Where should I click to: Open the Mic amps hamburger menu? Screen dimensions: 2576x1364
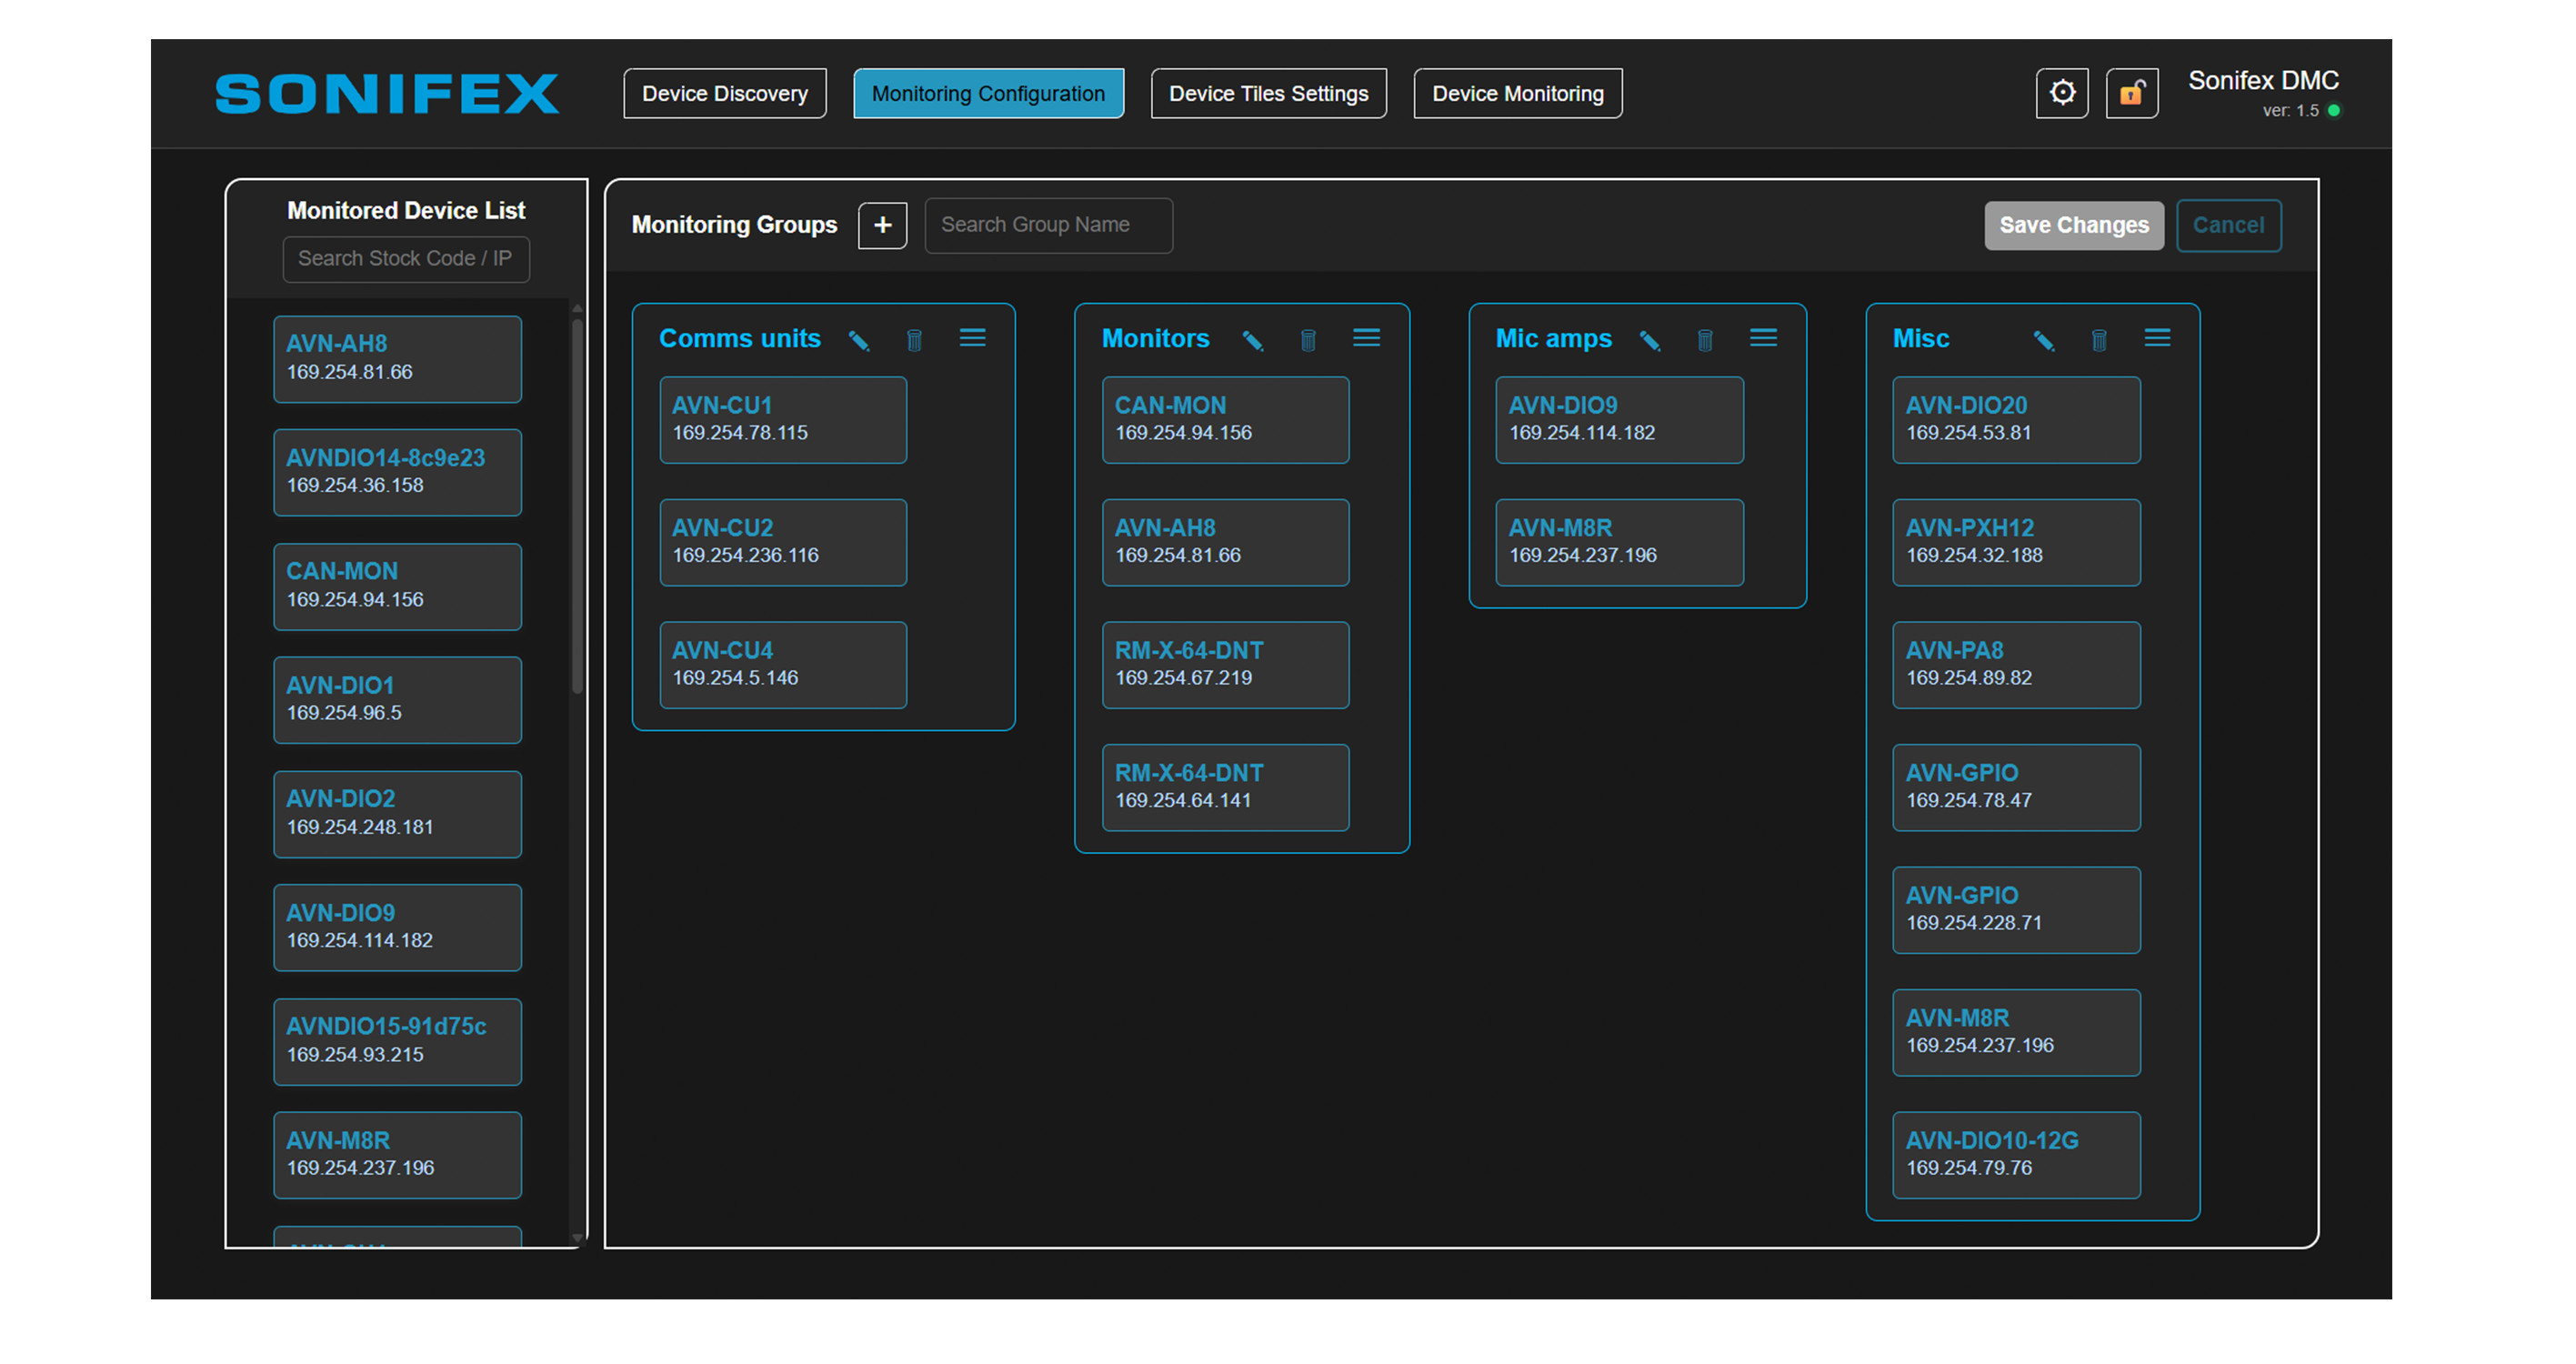click(1763, 338)
